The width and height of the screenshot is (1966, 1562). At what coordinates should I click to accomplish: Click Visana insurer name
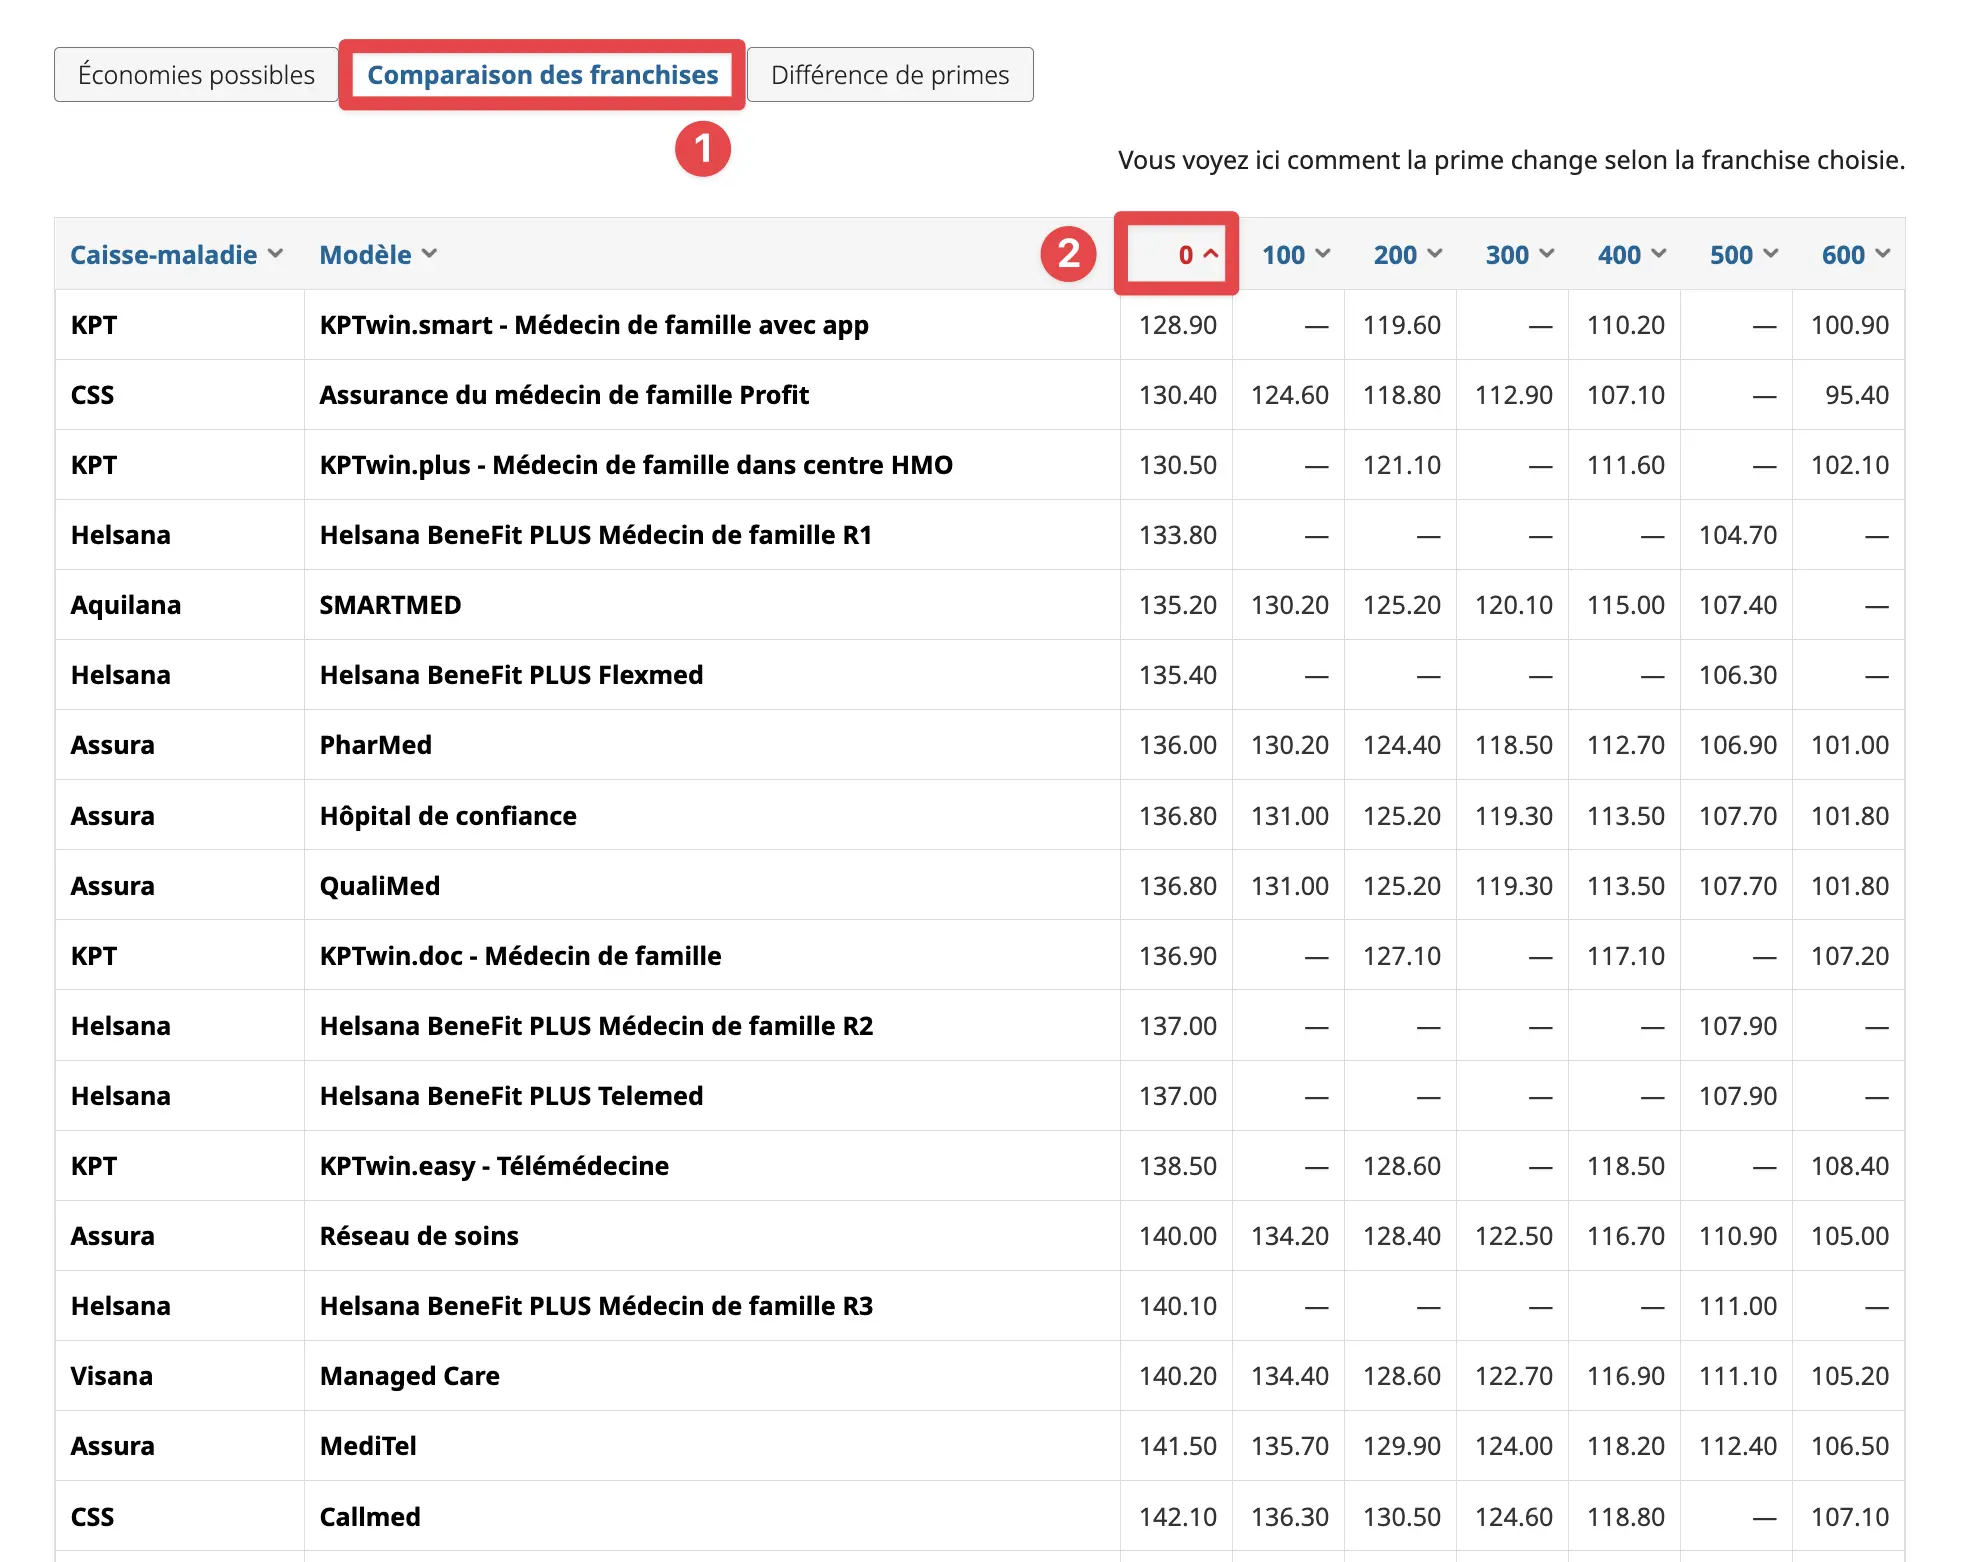112,1376
